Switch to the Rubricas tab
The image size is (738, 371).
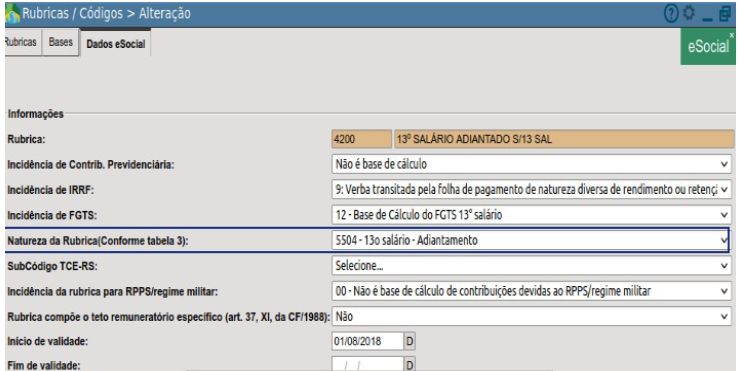(x=22, y=42)
